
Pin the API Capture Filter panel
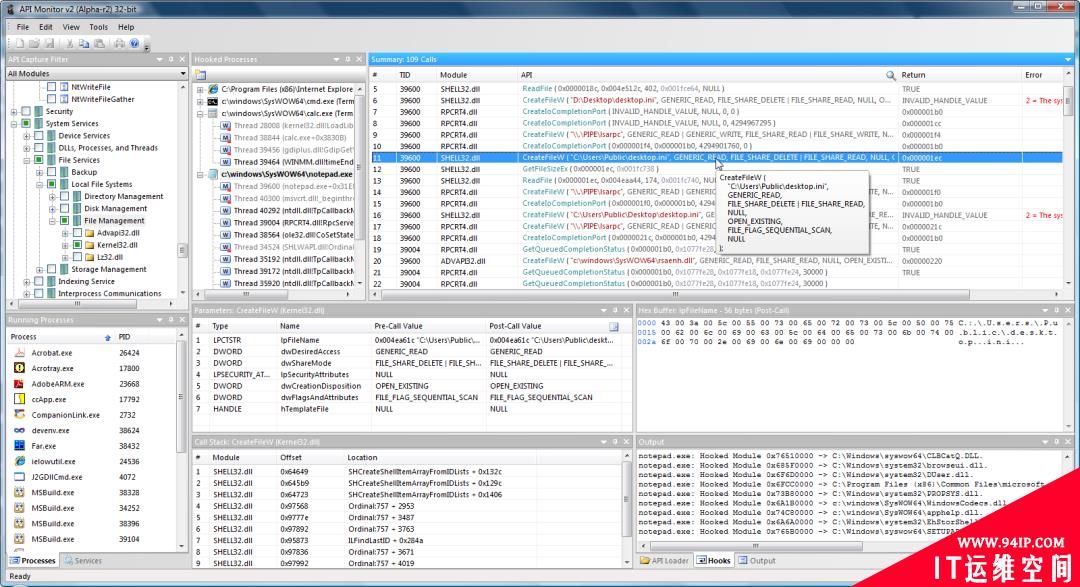pos(172,59)
